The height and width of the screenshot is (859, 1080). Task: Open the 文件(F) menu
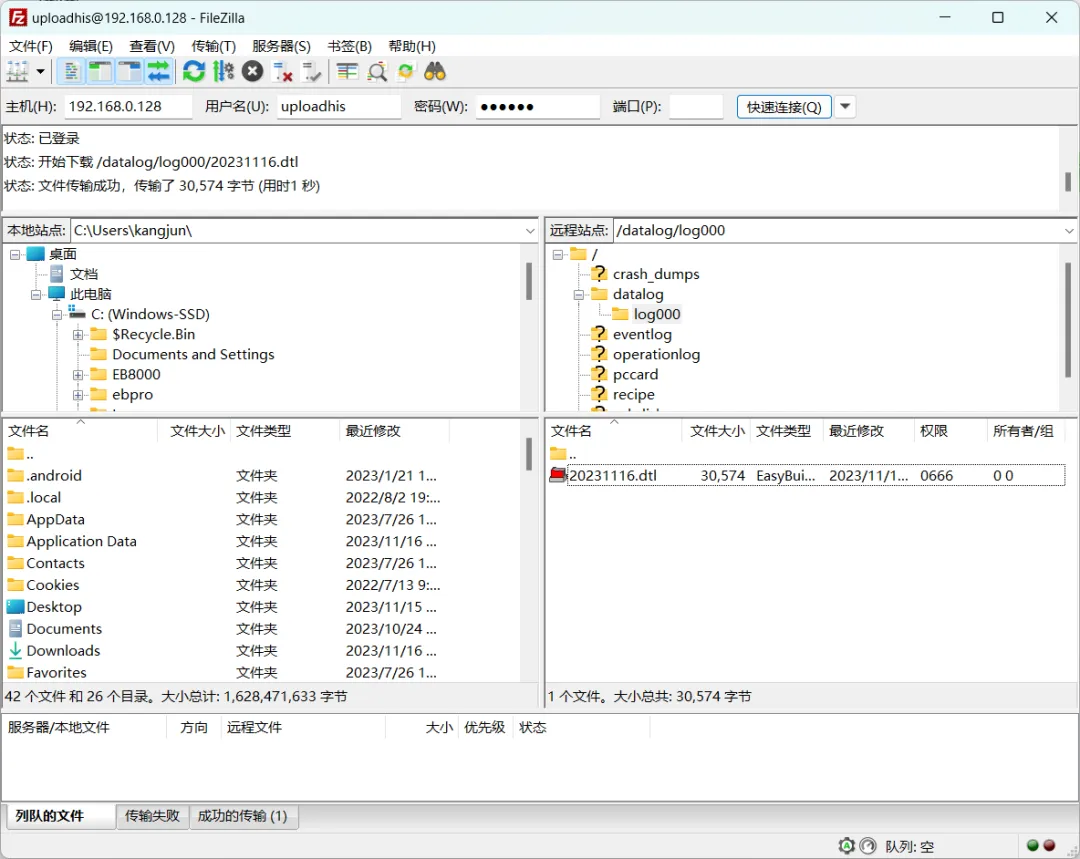(30, 46)
